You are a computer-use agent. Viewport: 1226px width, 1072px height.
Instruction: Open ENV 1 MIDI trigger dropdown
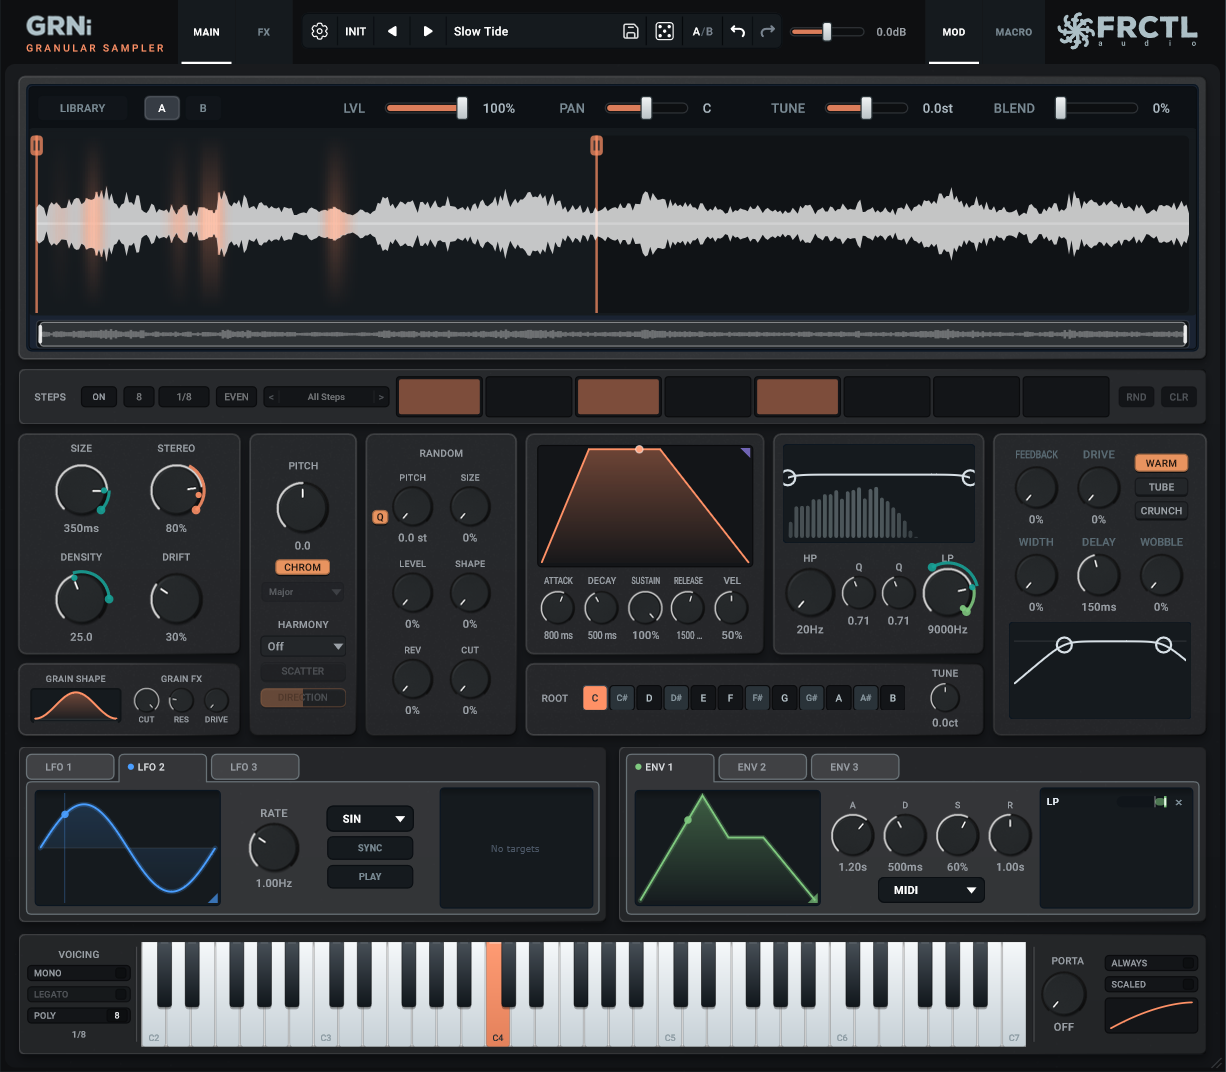932,890
